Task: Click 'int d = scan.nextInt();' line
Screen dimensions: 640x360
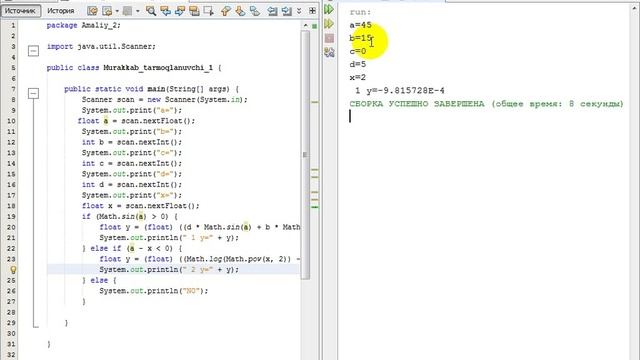Action: [132, 184]
